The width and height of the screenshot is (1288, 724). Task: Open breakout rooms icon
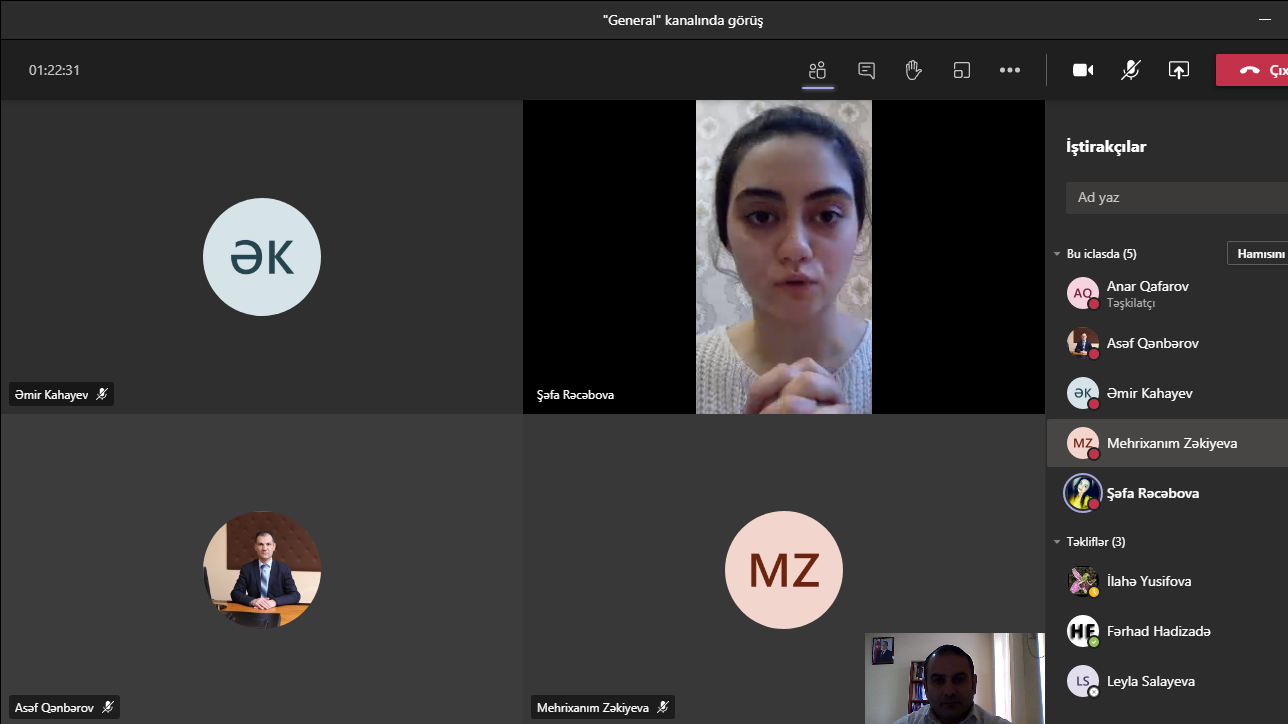pos(961,70)
